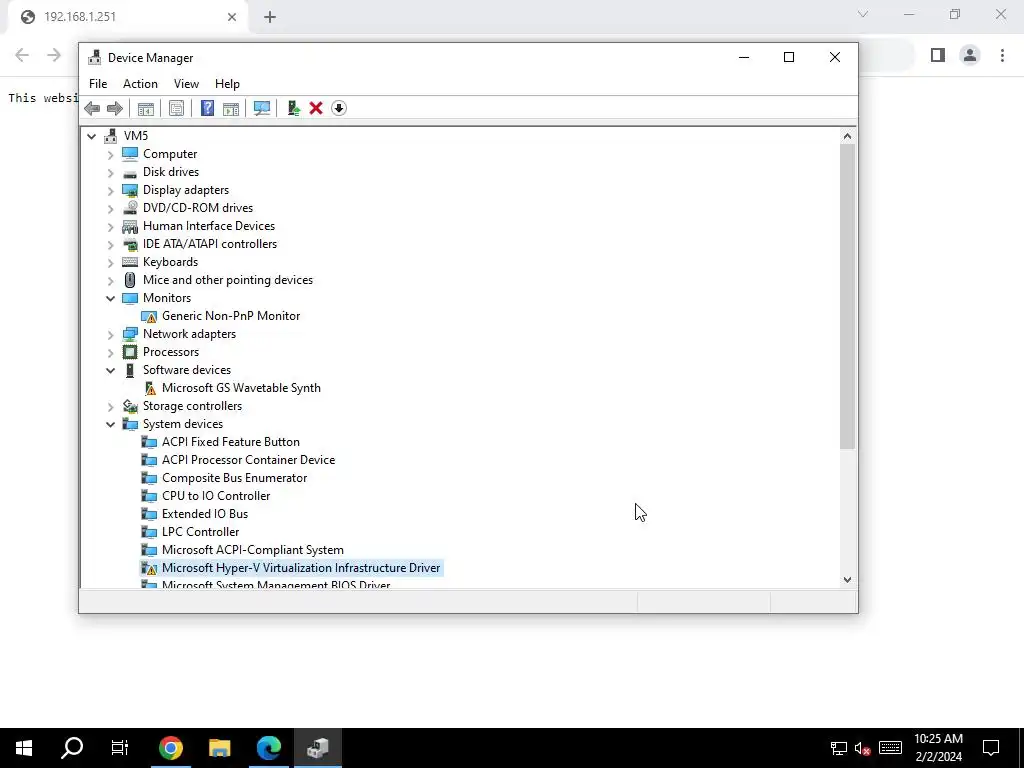The height and width of the screenshot is (768, 1024).
Task: Scan for hardware changes monitor icon
Action: (262, 108)
